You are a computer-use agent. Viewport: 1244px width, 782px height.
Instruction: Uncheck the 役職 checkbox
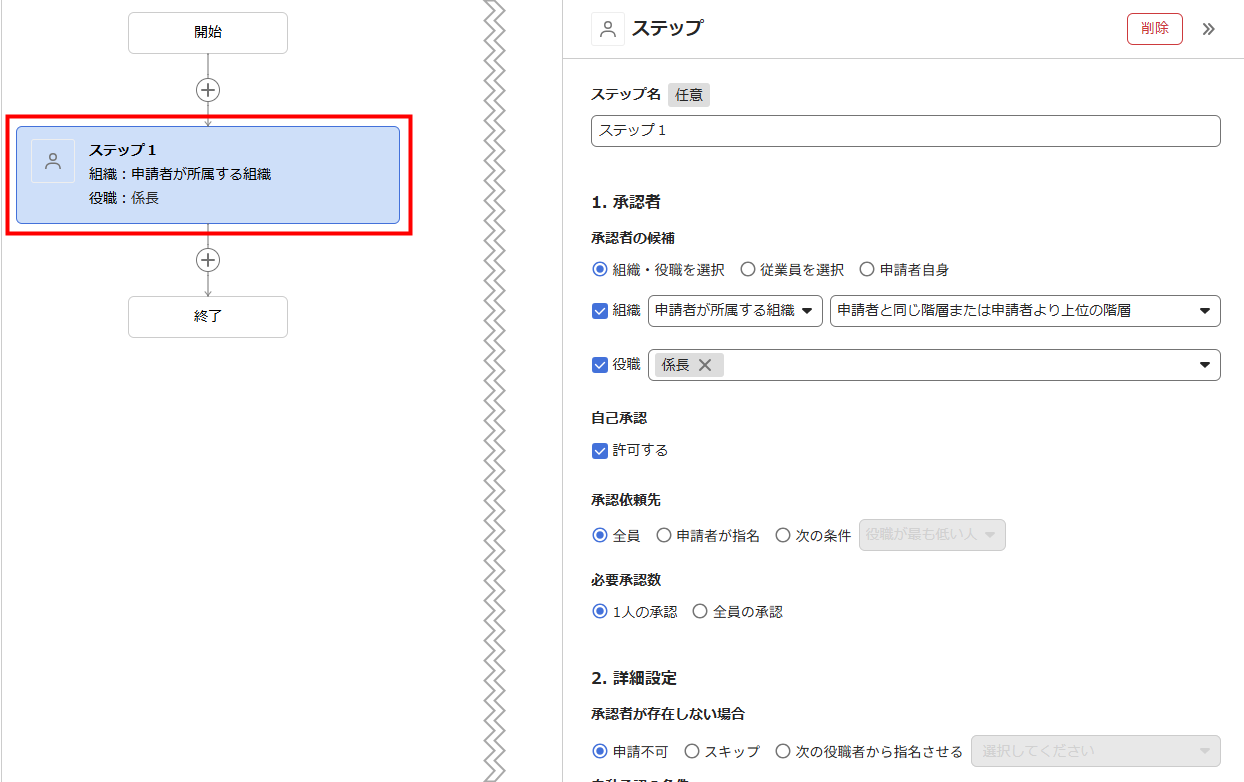click(600, 365)
